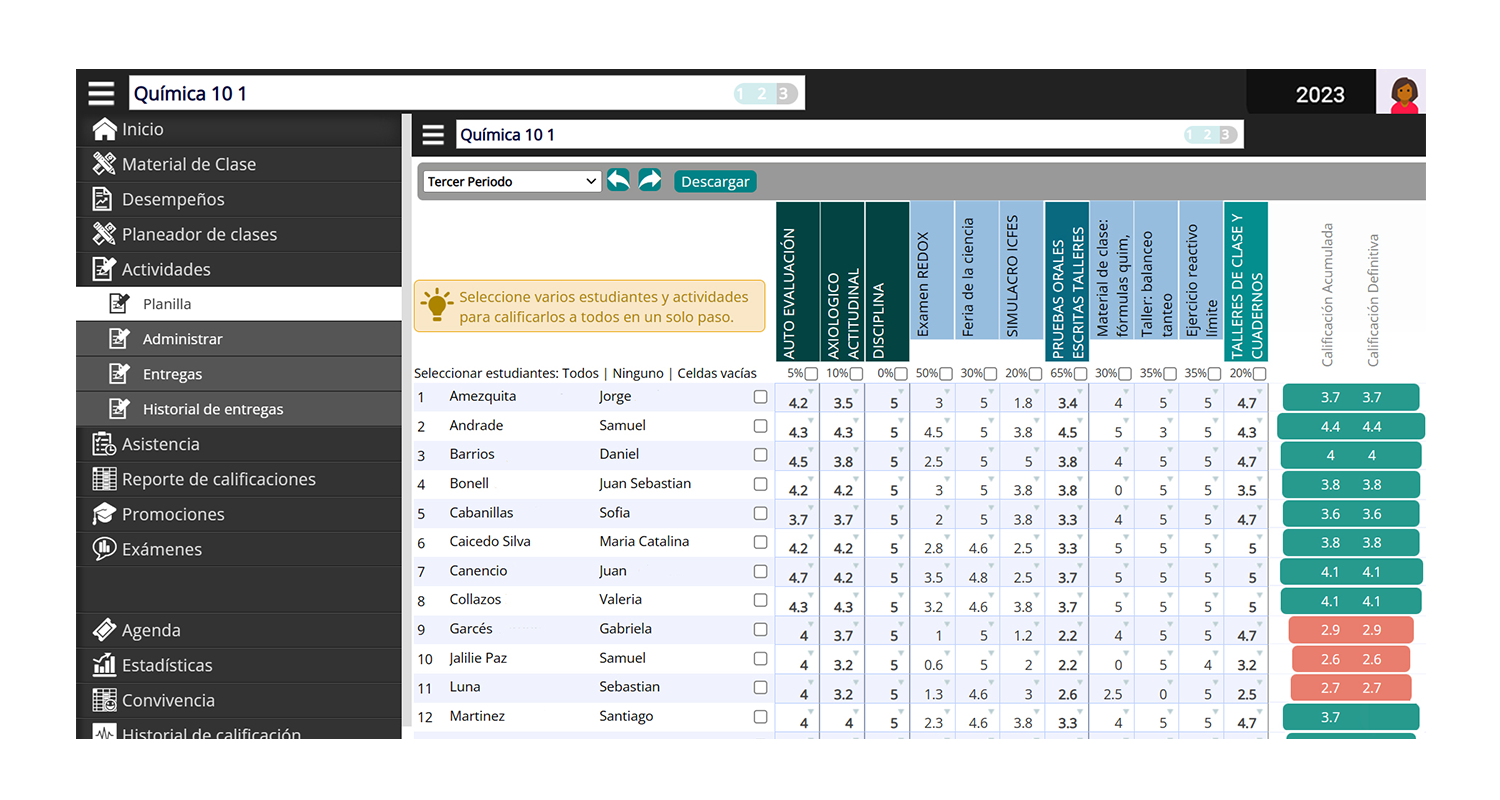
Task: Expand the Actividades sidebar section
Action: pos(166,269)
